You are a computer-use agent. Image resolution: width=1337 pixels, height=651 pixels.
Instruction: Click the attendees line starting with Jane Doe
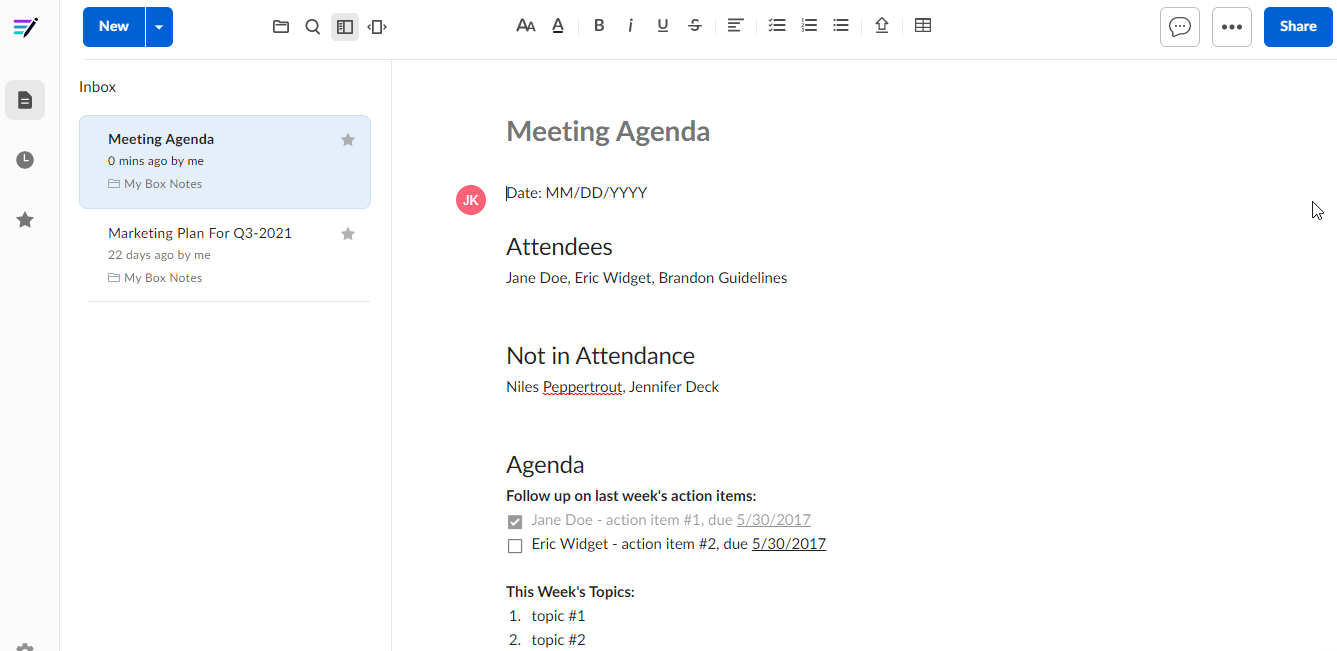(x=646, y=278)
